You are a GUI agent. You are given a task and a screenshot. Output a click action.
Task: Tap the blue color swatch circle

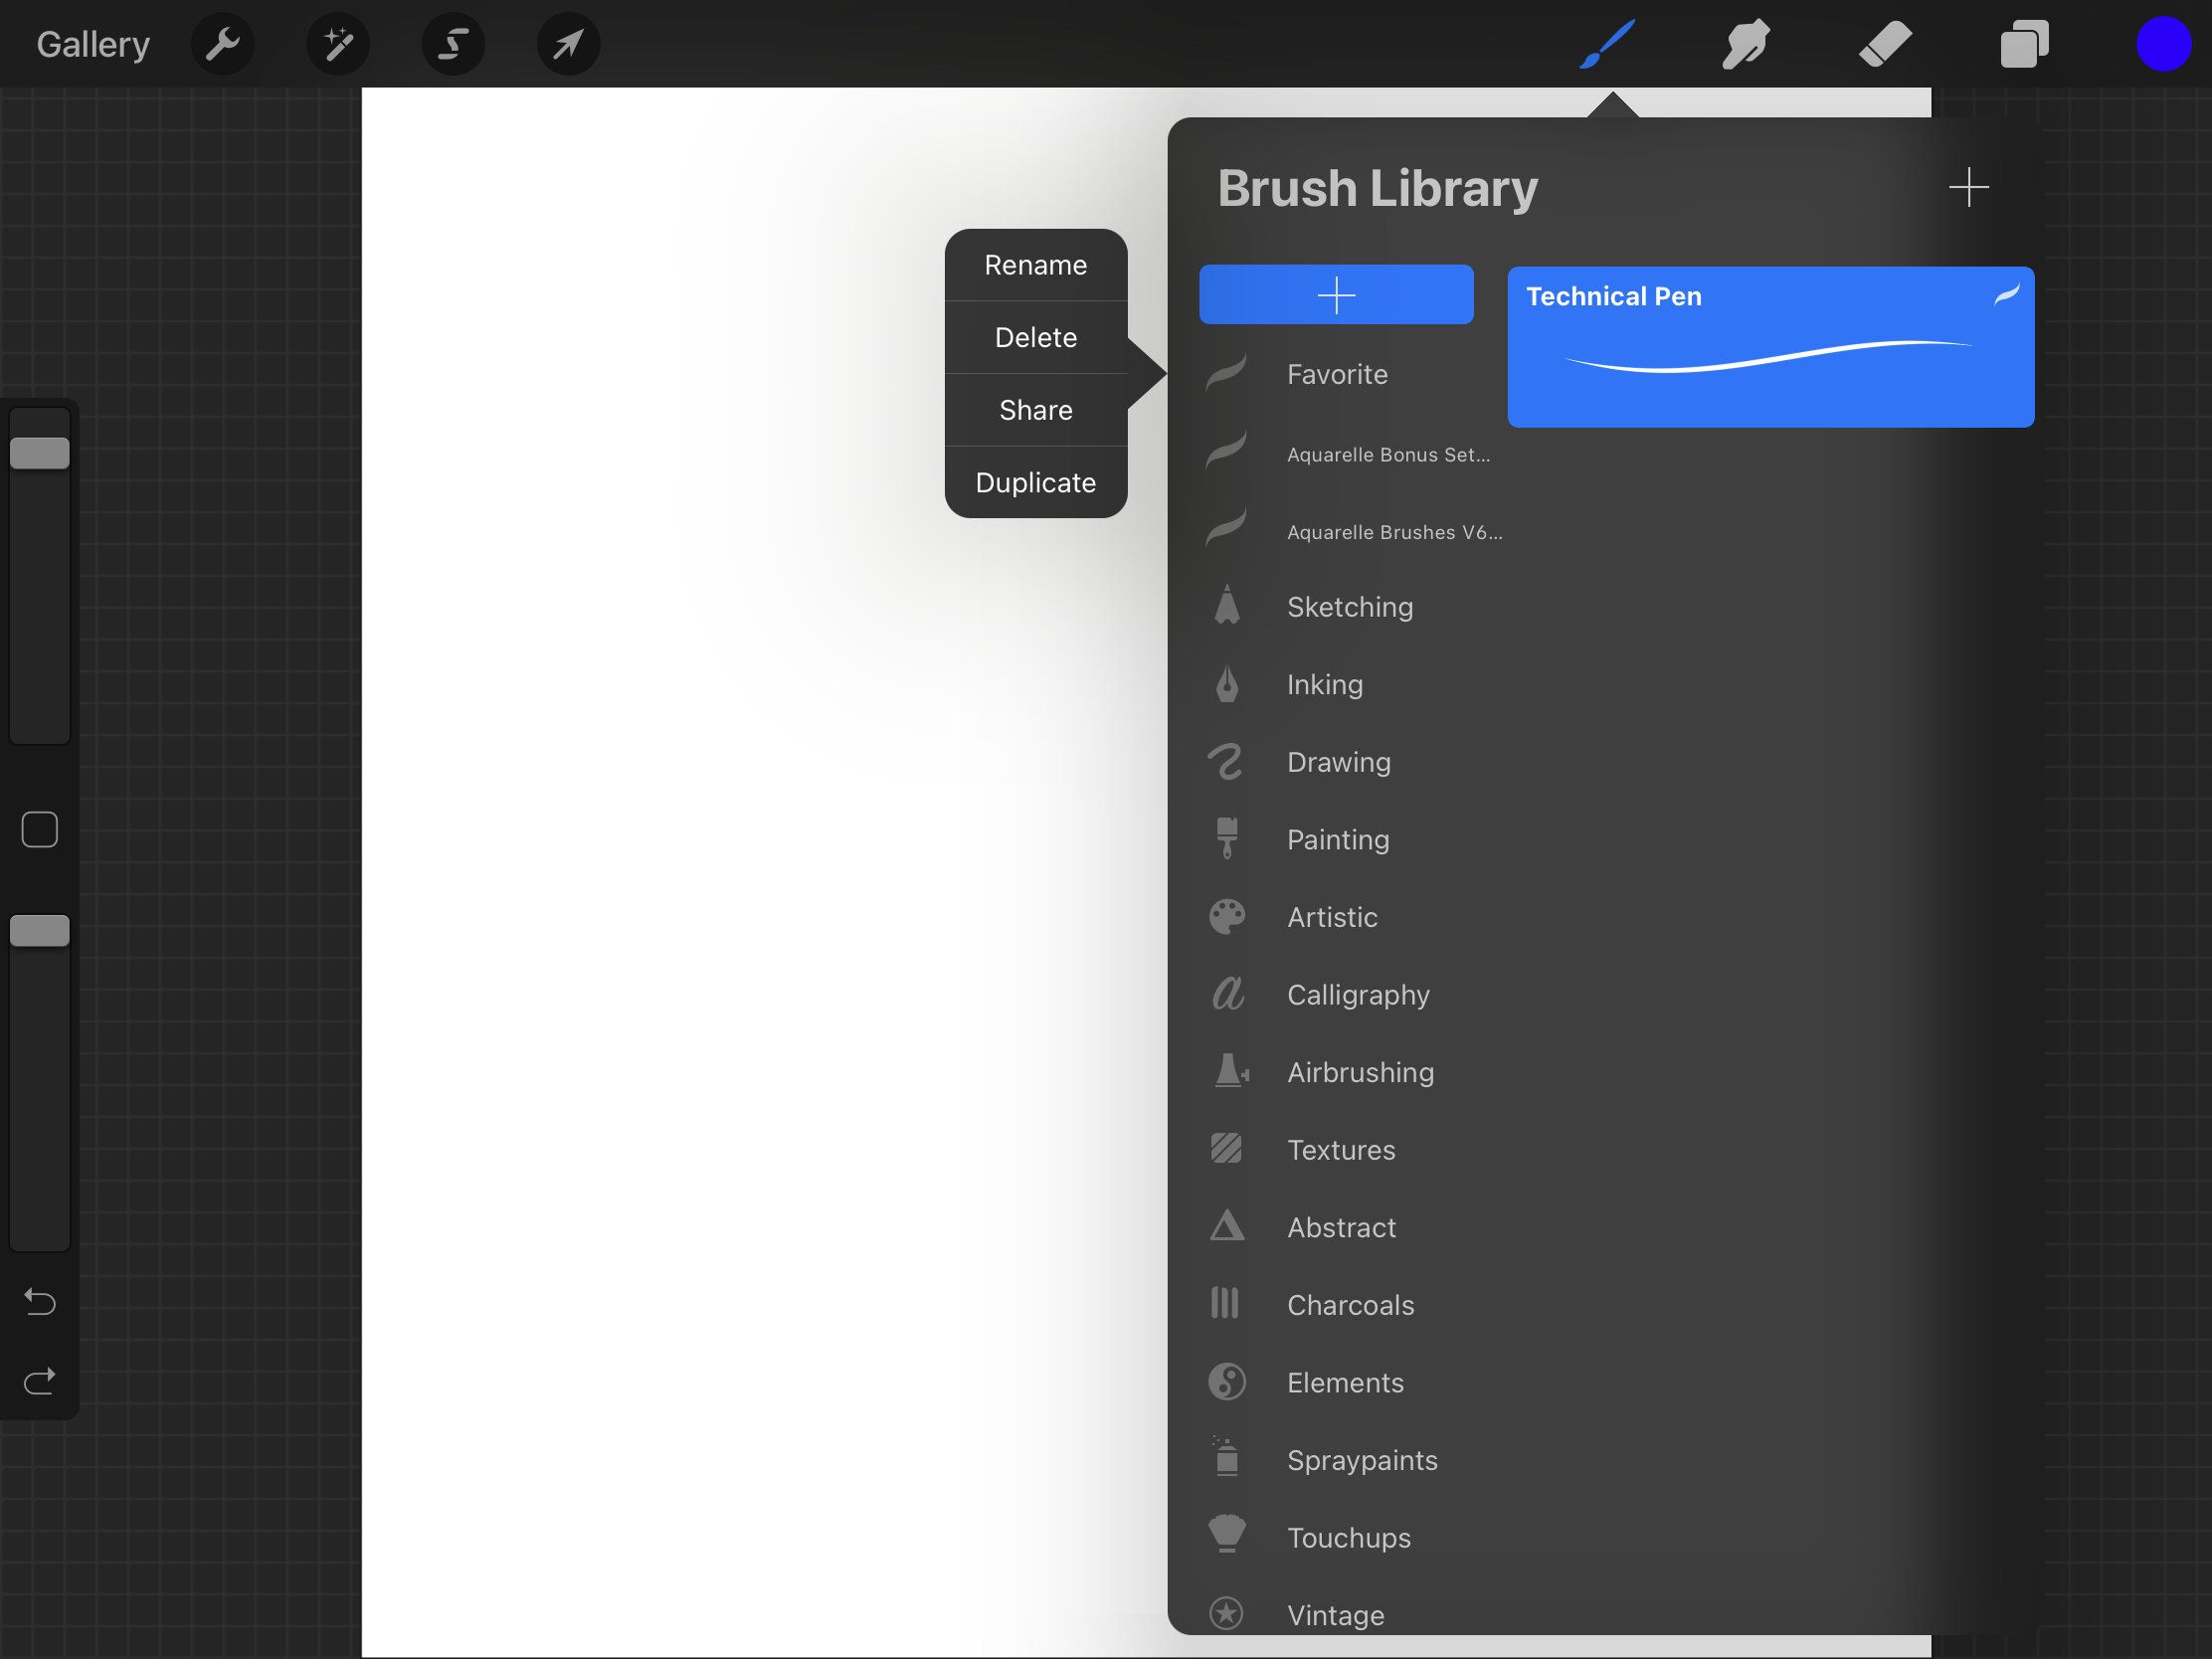(2165, 44)
